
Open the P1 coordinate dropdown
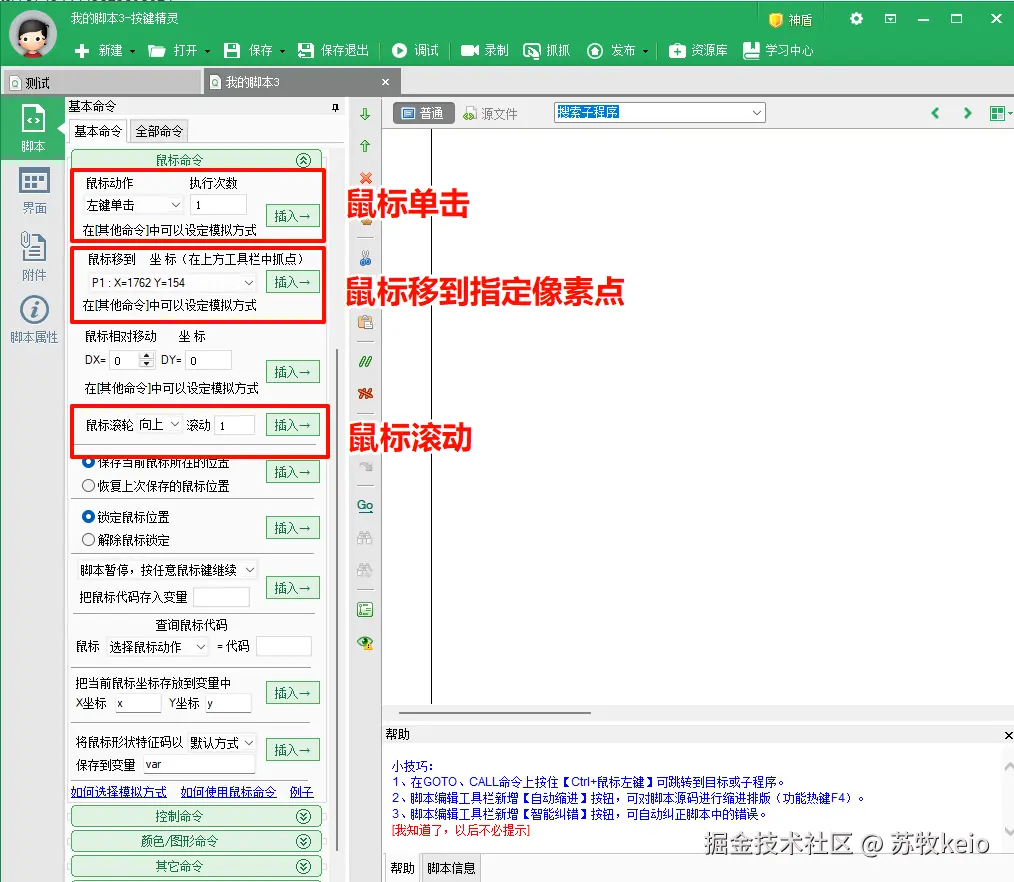point(172,283)
